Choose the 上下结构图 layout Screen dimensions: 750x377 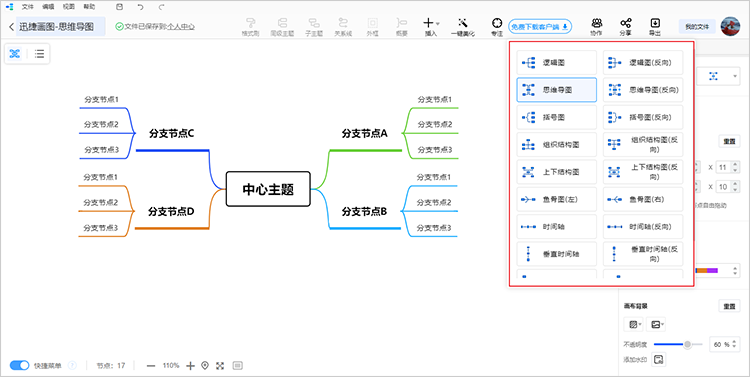[557, 171]
